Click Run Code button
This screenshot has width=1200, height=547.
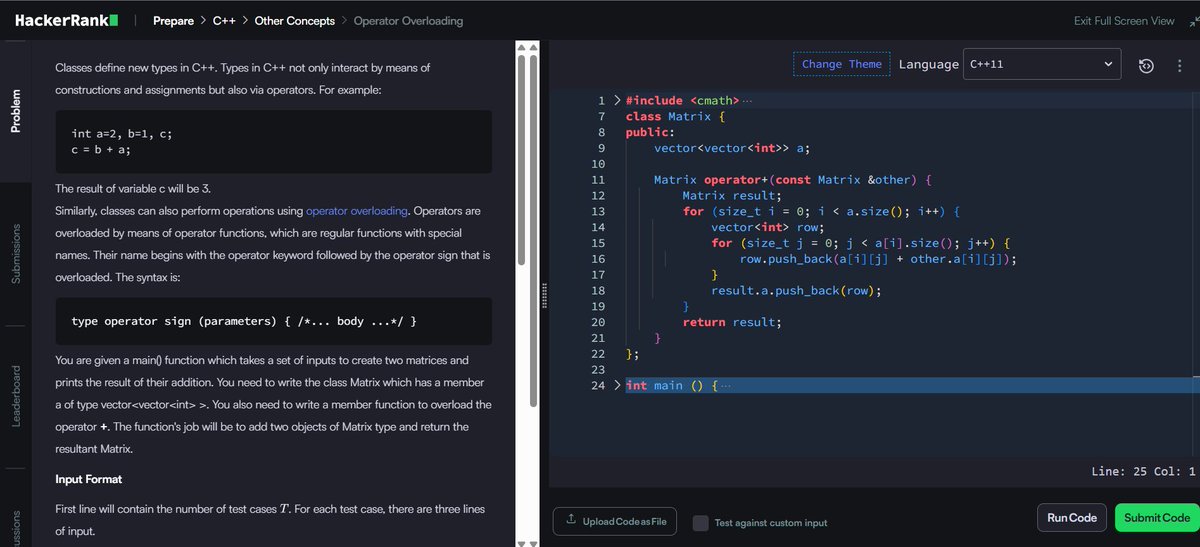pyautogui.click(x=1072, y=518)
